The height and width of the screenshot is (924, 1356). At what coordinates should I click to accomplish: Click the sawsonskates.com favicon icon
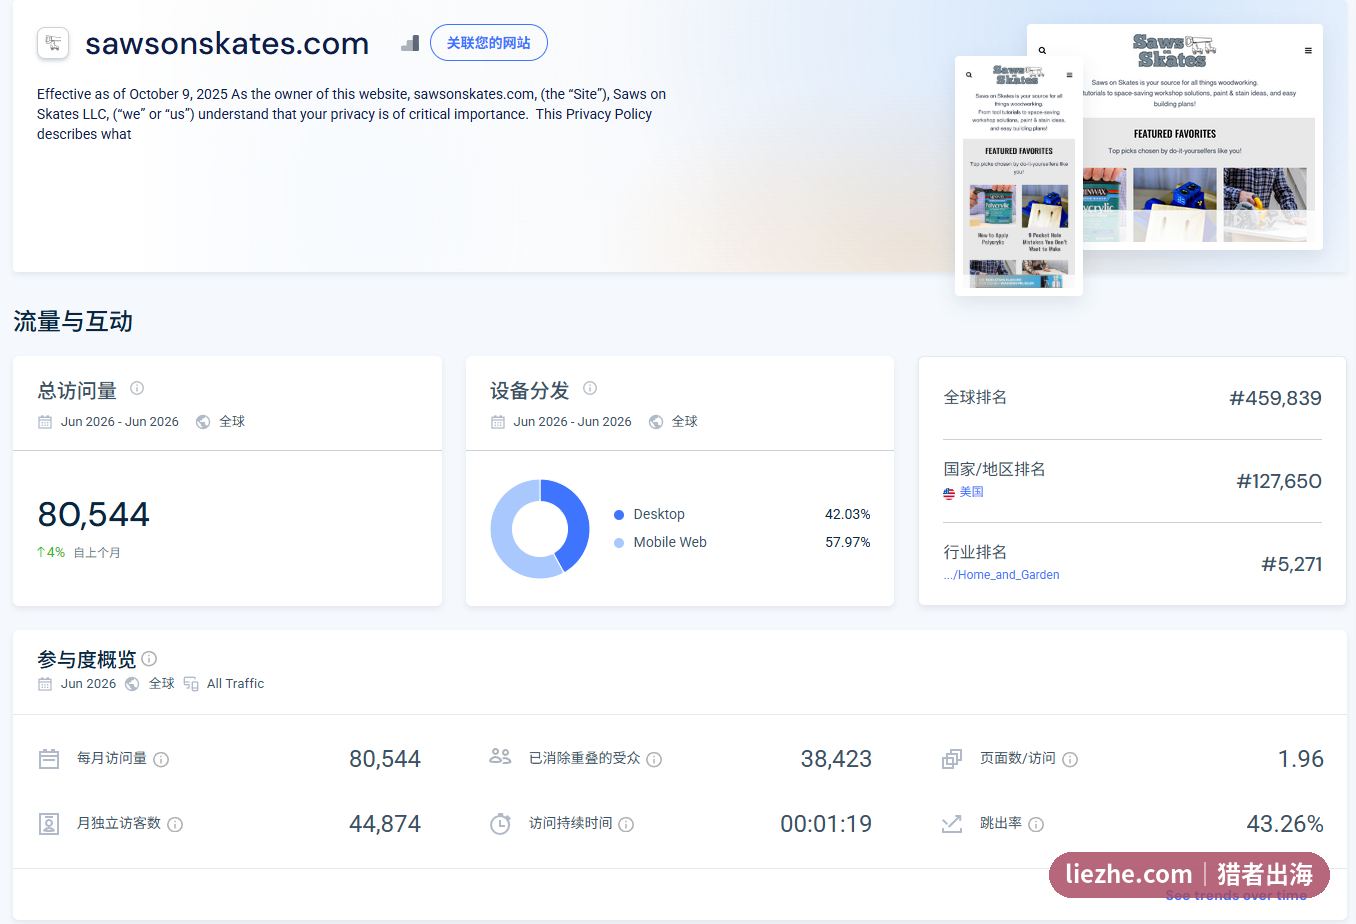(x=53, y=43)
